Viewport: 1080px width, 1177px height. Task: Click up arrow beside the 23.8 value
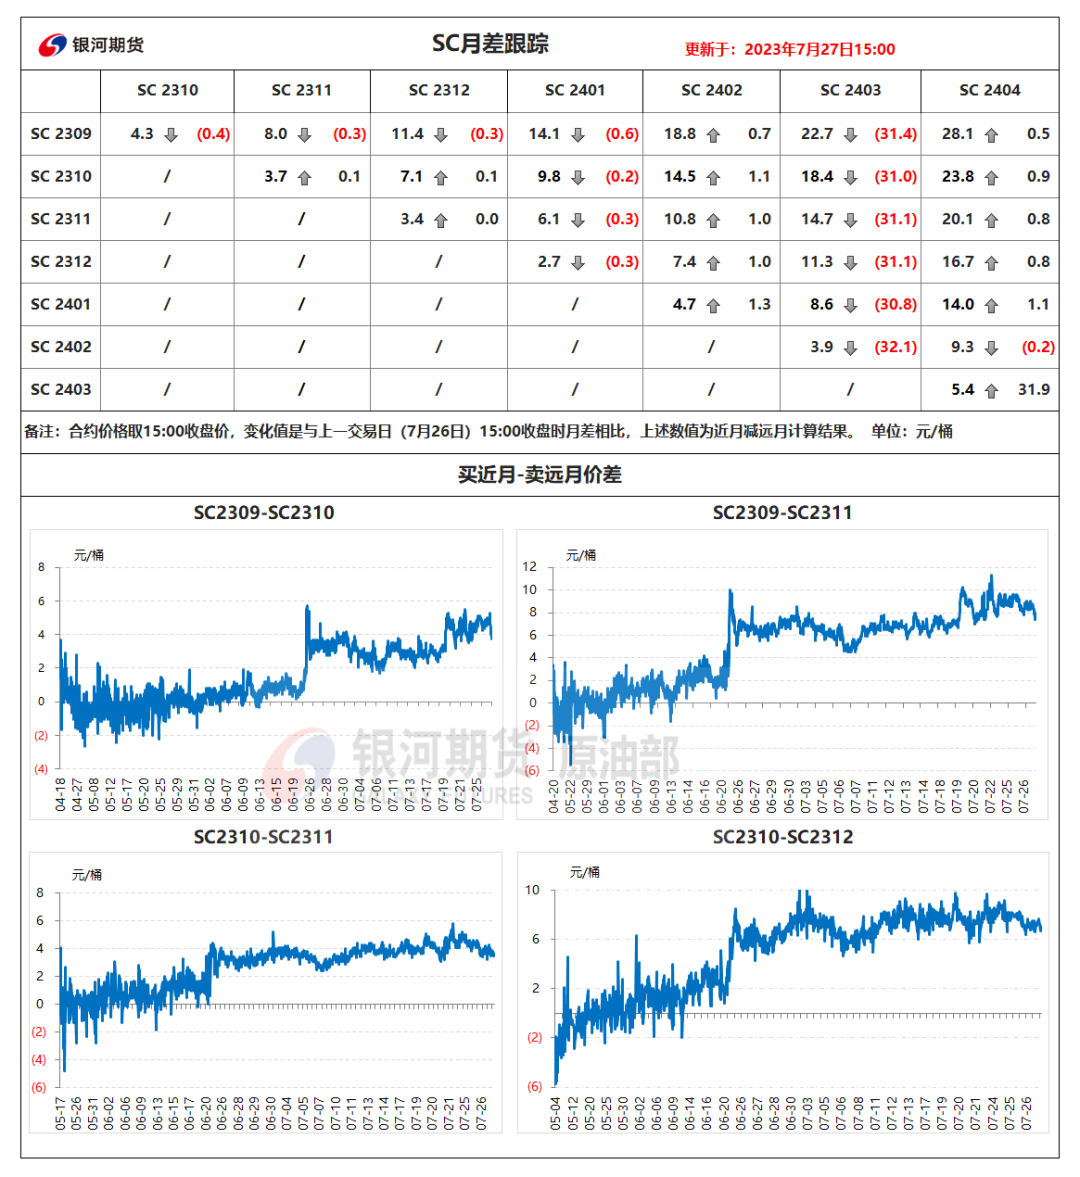(x=991, y=178)
